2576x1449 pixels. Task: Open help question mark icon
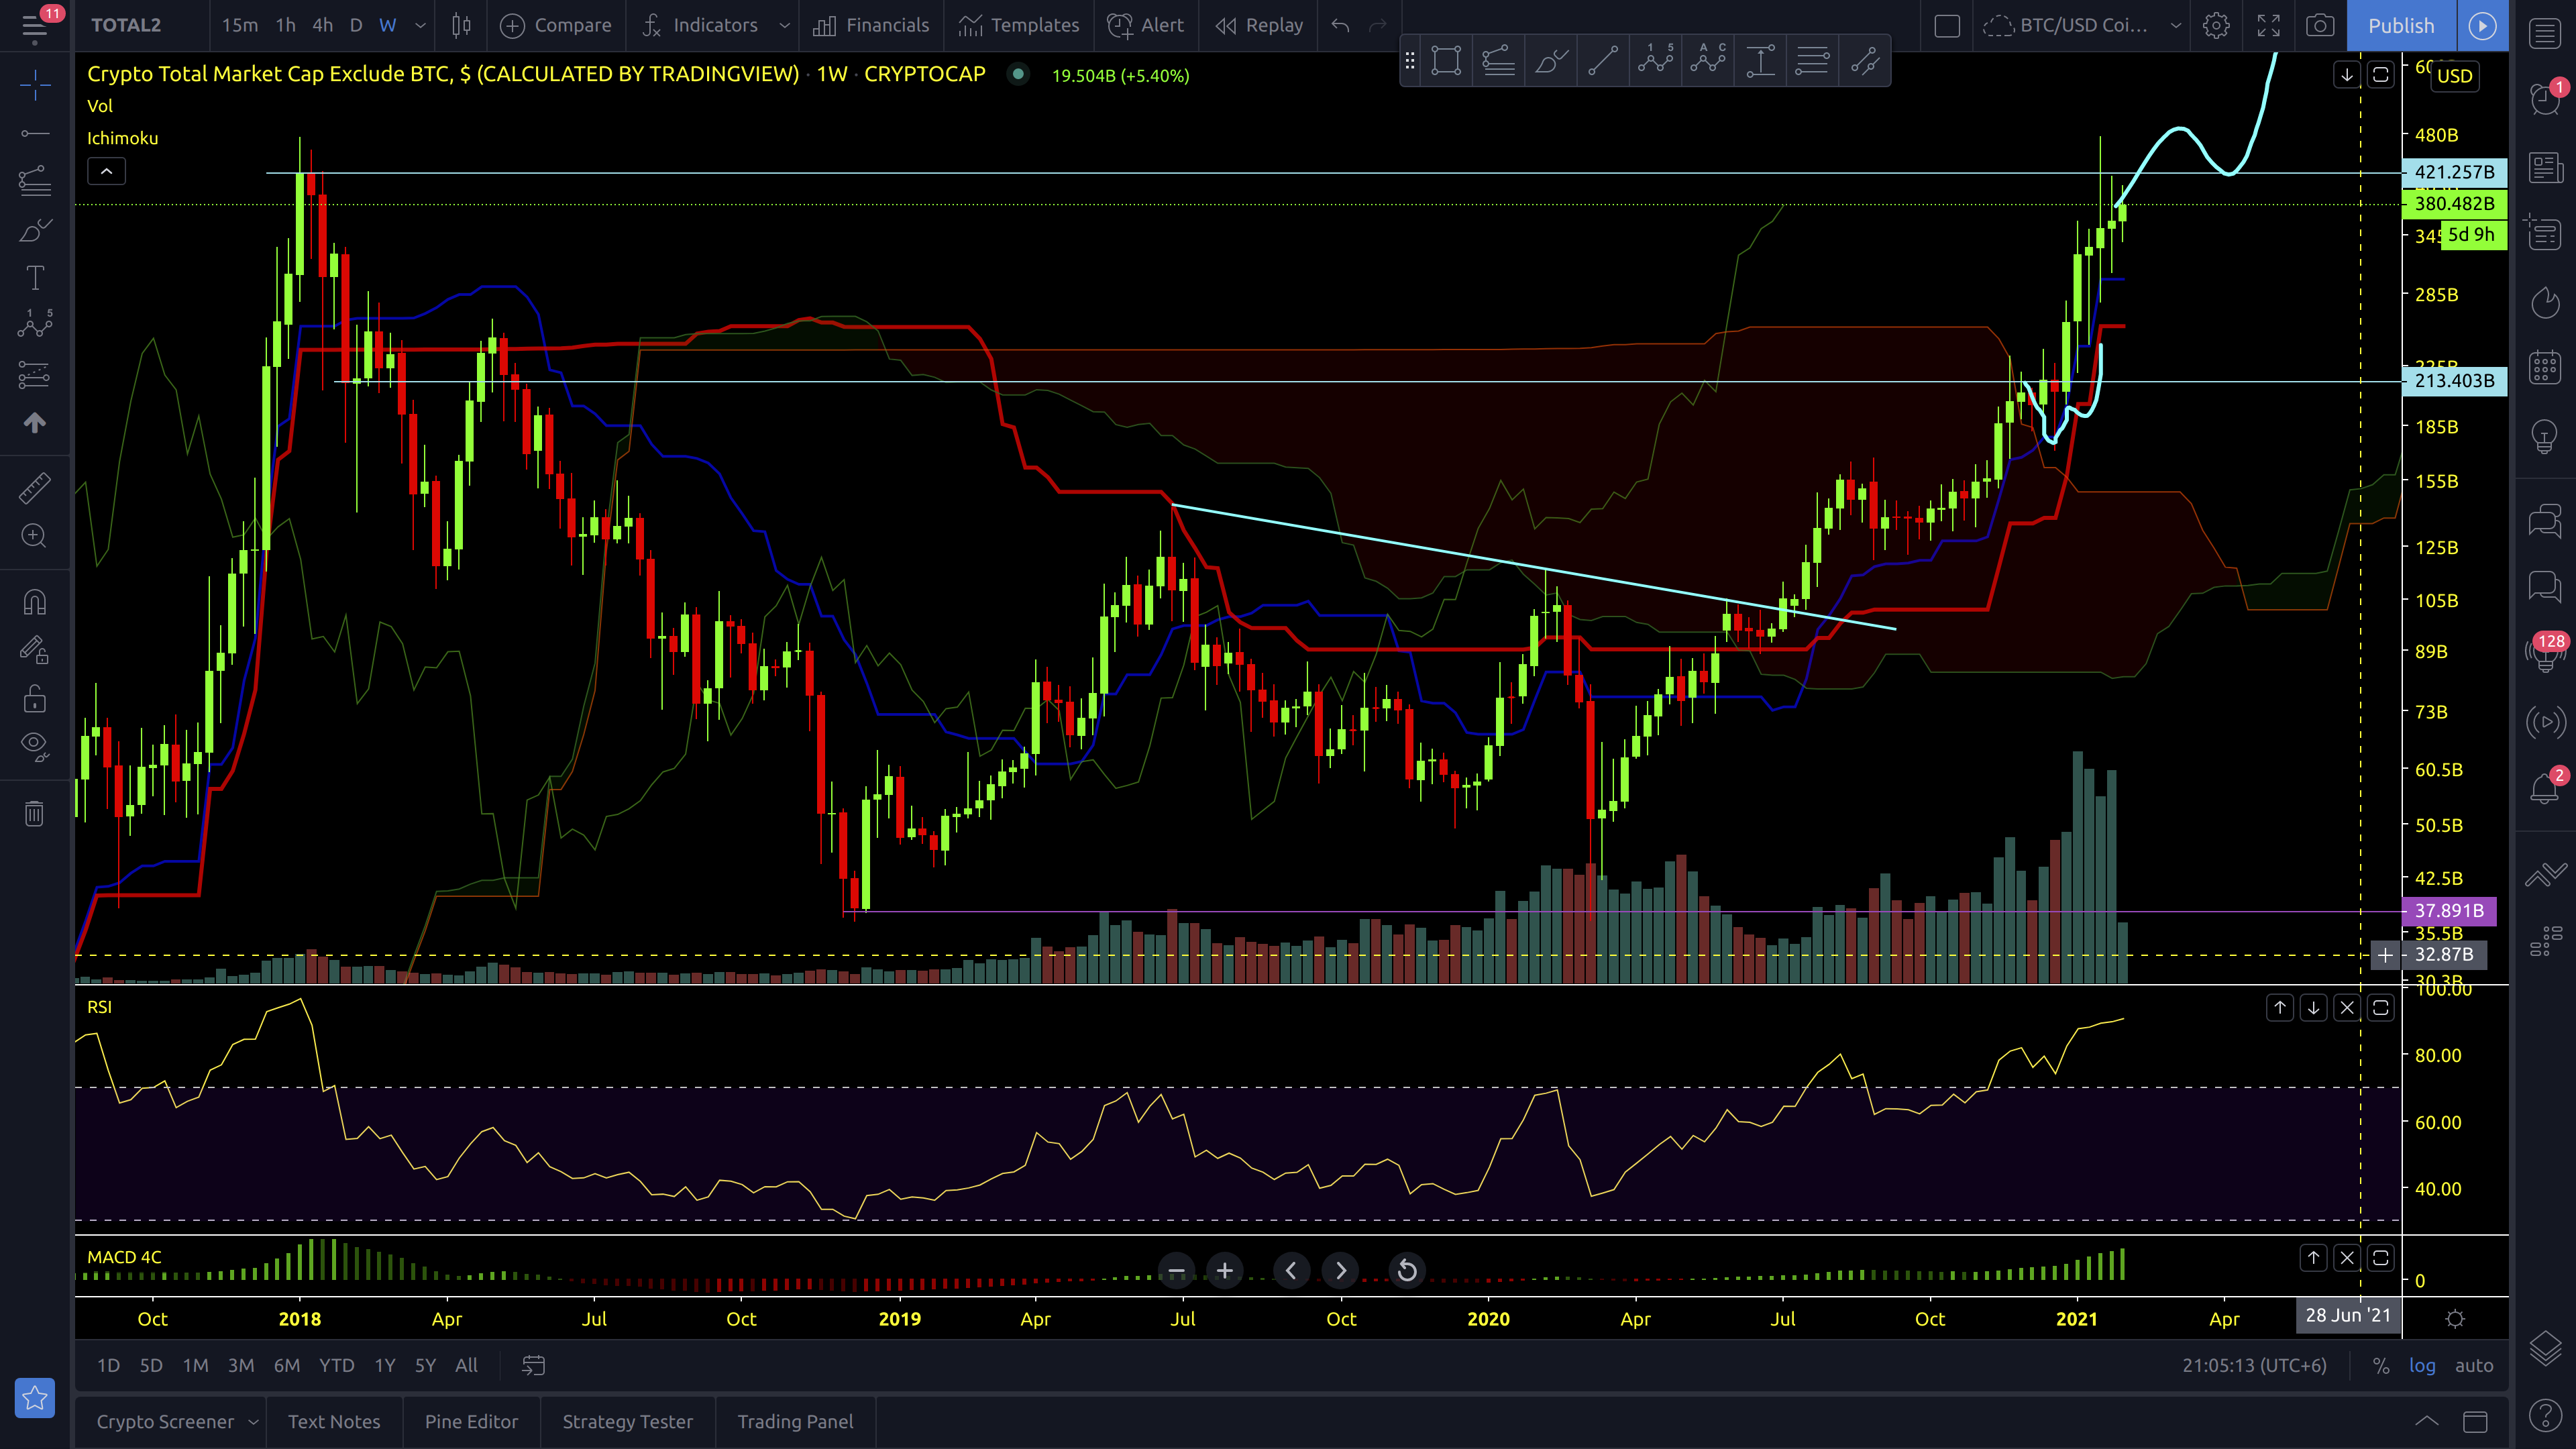2545,1414
